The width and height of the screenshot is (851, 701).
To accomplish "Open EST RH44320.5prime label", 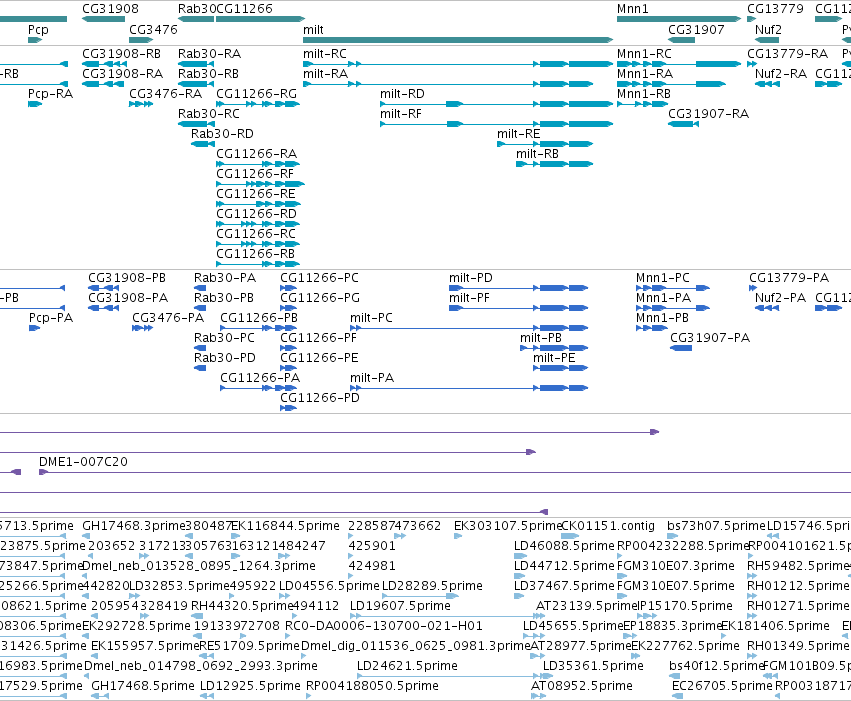I will pos(242,606).
